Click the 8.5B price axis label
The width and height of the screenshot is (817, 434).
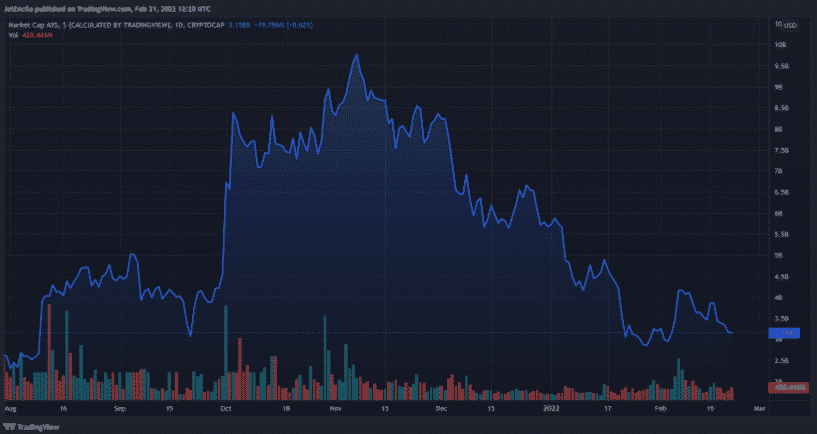tap(782, 108)
